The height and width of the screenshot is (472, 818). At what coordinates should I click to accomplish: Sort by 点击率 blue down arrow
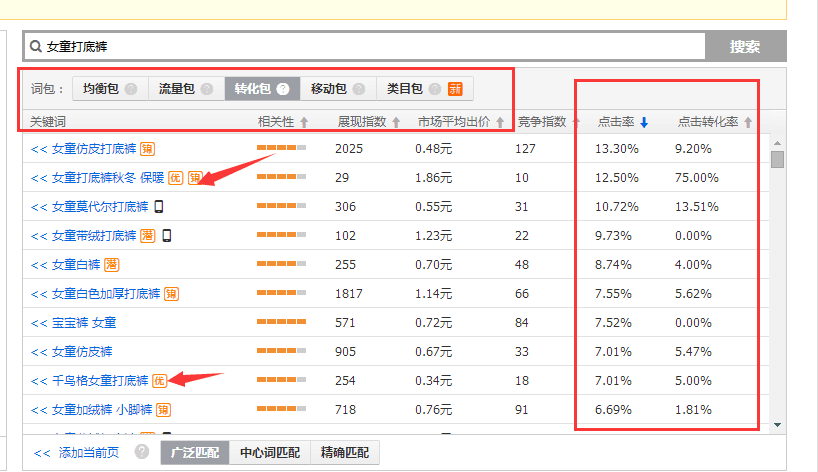pyautogui.click(x=644, y=122)
